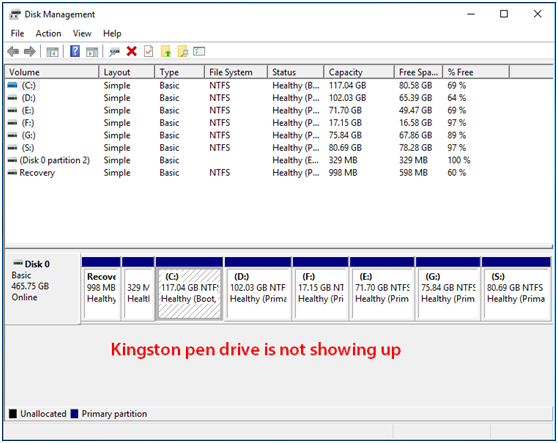The image size is (558, 443).
Task: Click the Properties checkmark page icon
Action: coord(148,51)
